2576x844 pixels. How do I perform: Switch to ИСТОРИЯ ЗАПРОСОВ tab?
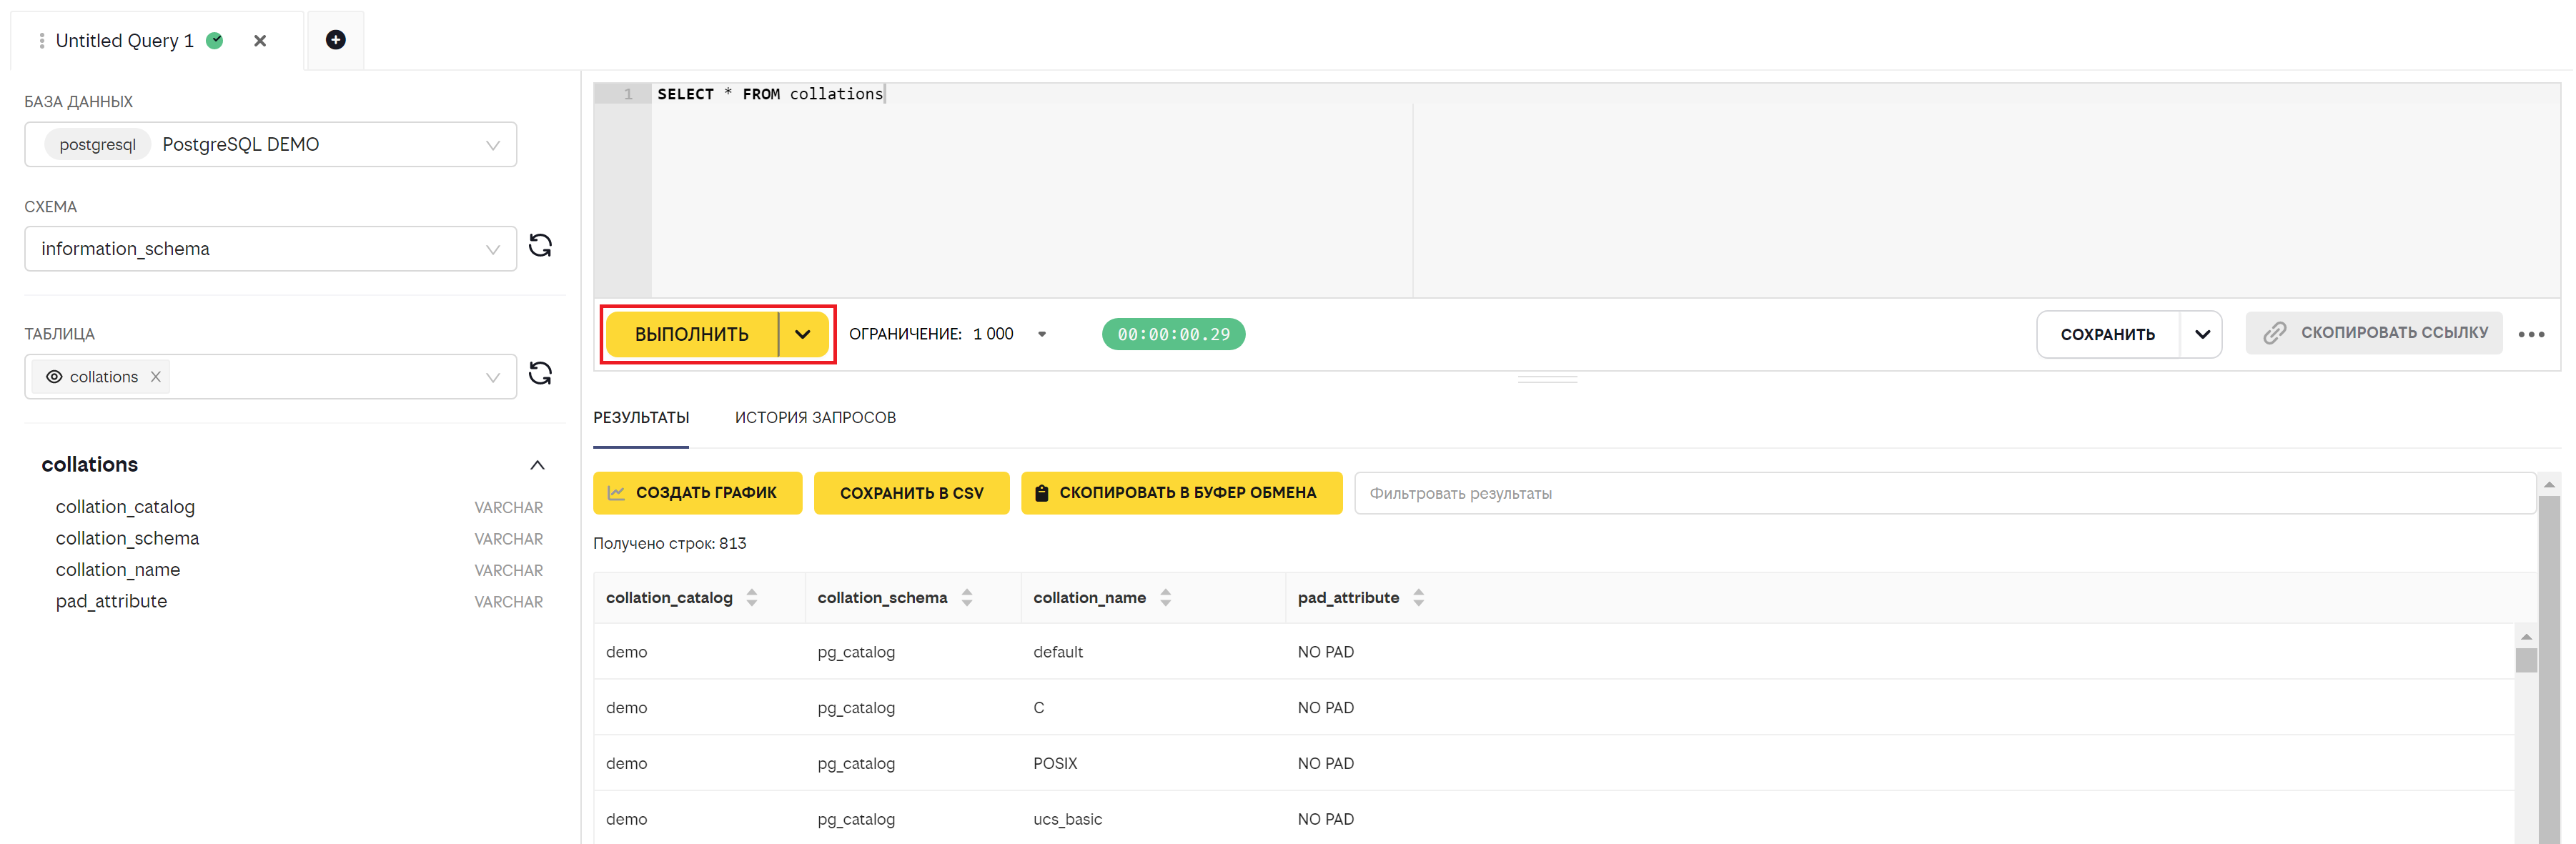[815, 418]
